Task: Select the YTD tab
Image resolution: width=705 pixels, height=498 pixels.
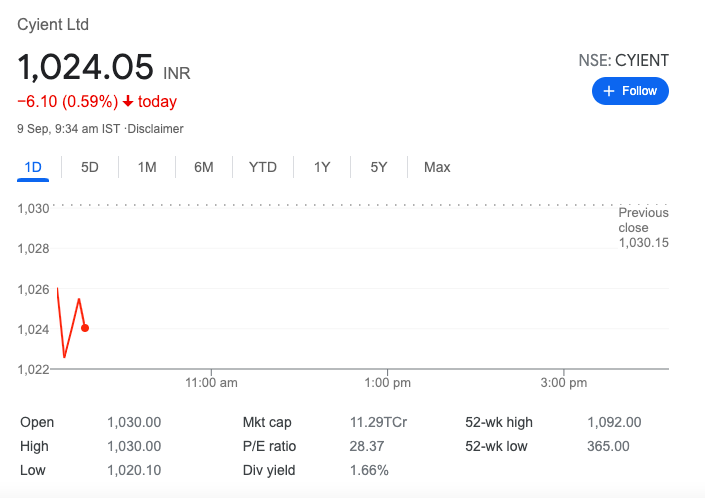Action: point(263,167)
